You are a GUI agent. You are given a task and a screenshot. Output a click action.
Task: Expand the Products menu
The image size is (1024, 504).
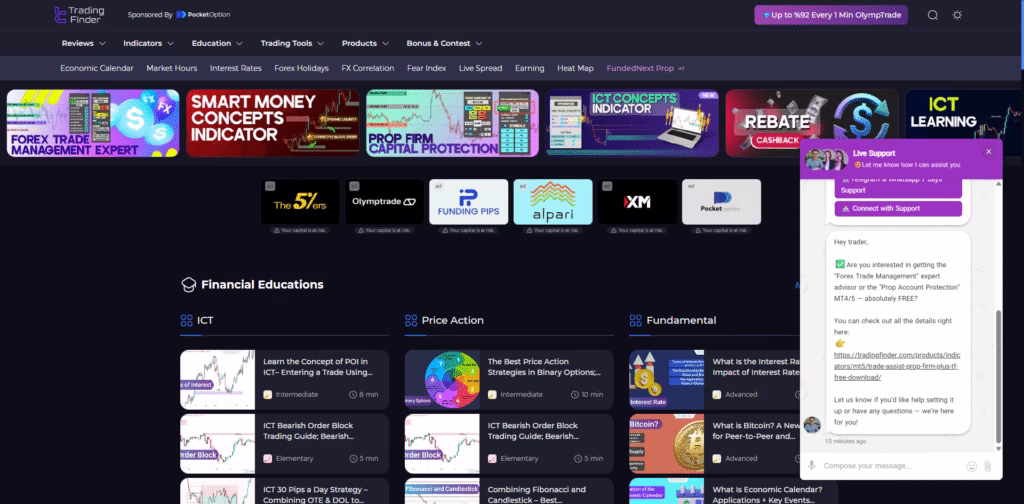366,43
